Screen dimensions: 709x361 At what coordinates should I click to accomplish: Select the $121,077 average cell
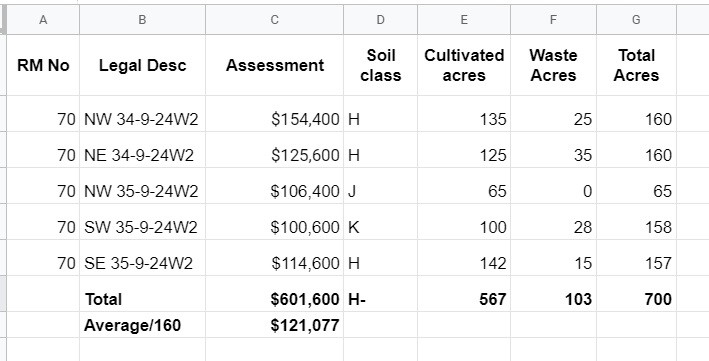[274, 325]
